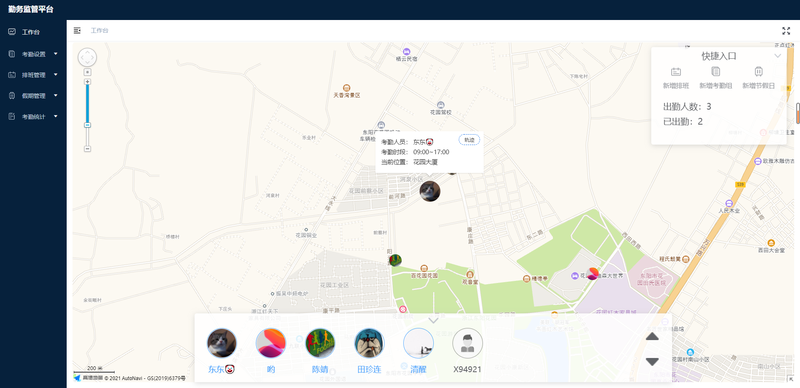800x388 pixels.
Task: Expand the 考勤设置 sidebar menu
Action: pos(33,54)
